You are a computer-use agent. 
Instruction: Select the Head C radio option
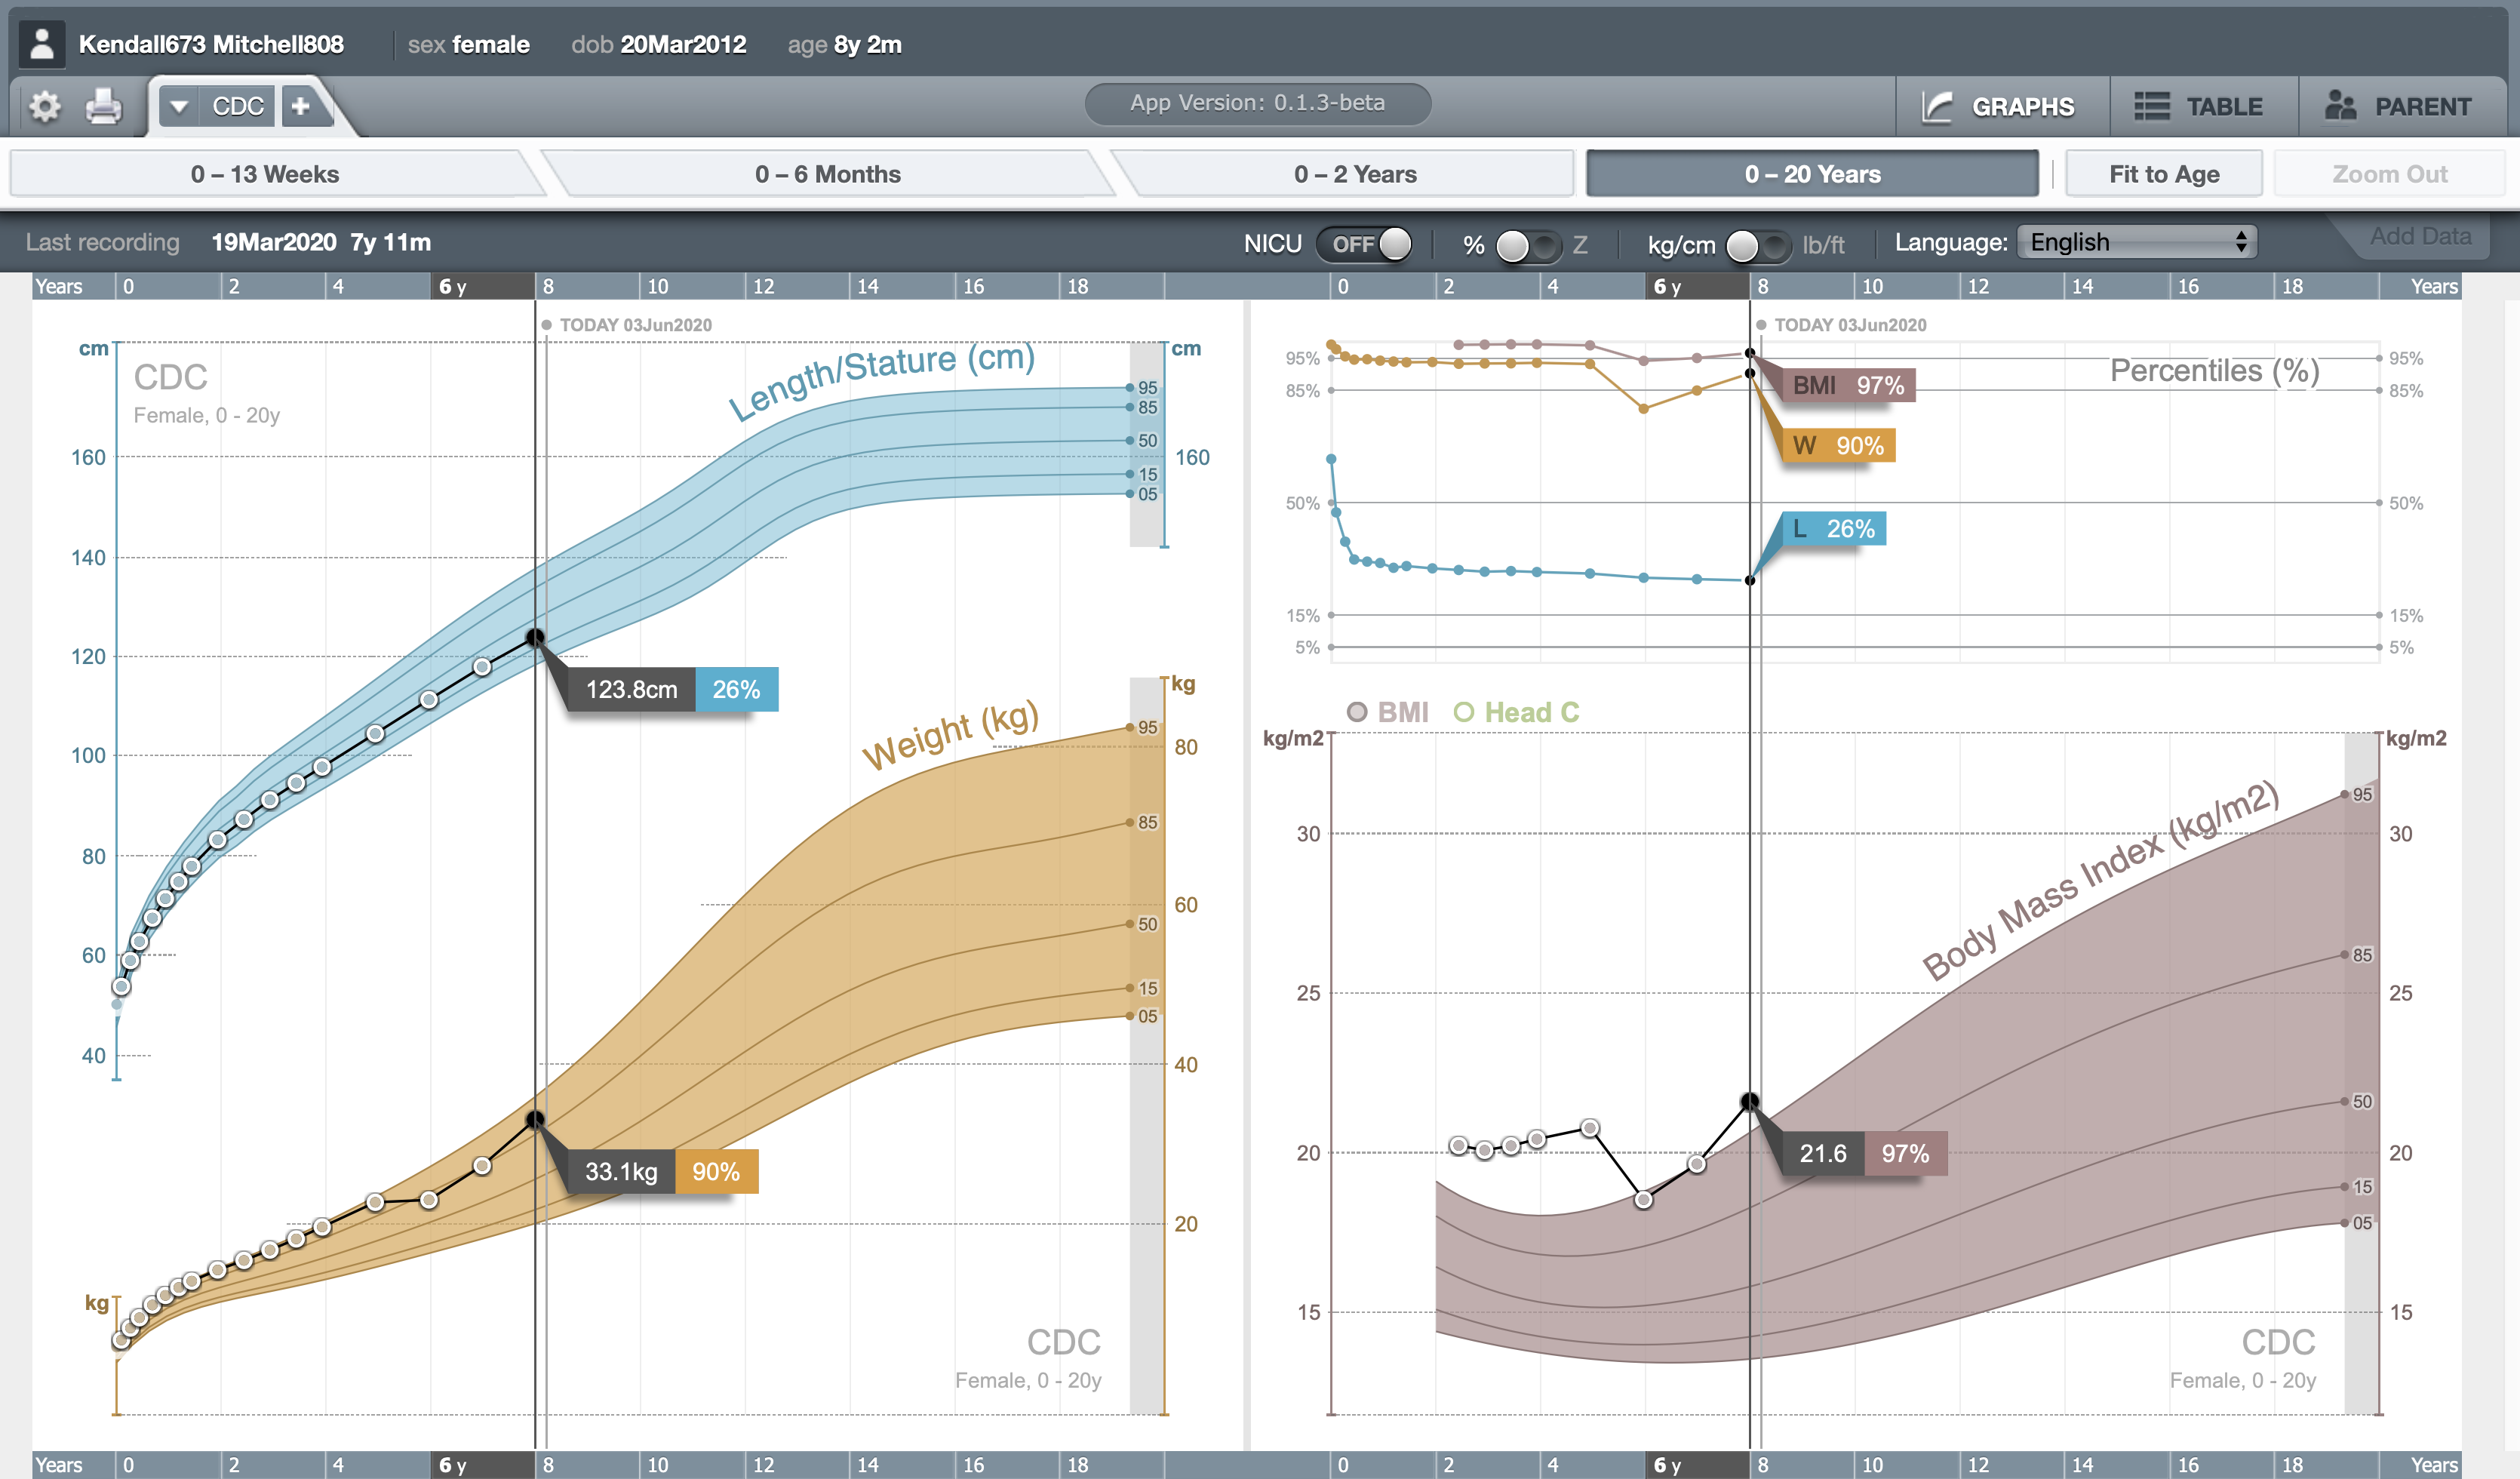coord(1464,712)
